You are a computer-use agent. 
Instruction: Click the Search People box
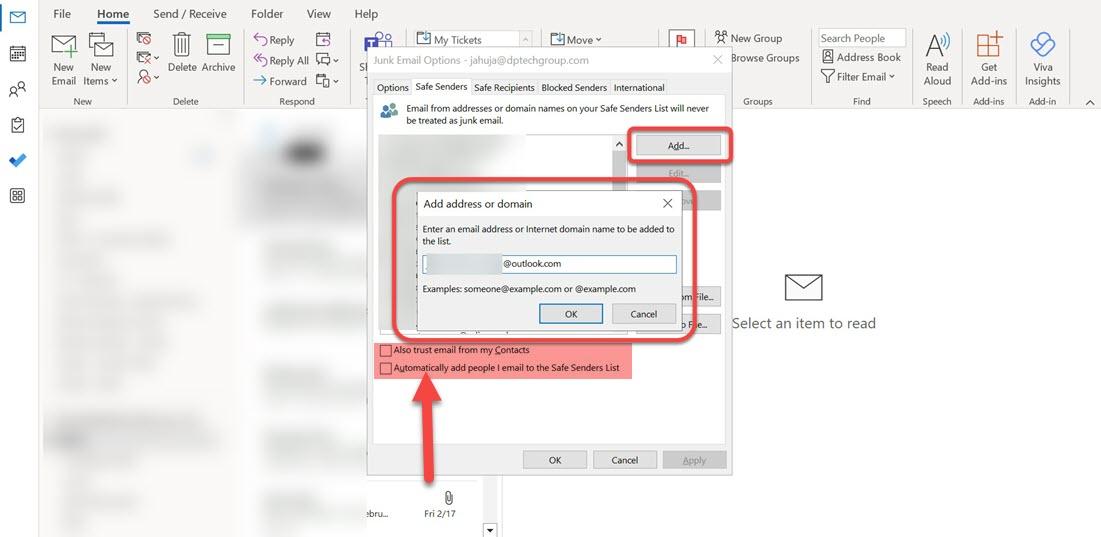[x=861, y=38]
